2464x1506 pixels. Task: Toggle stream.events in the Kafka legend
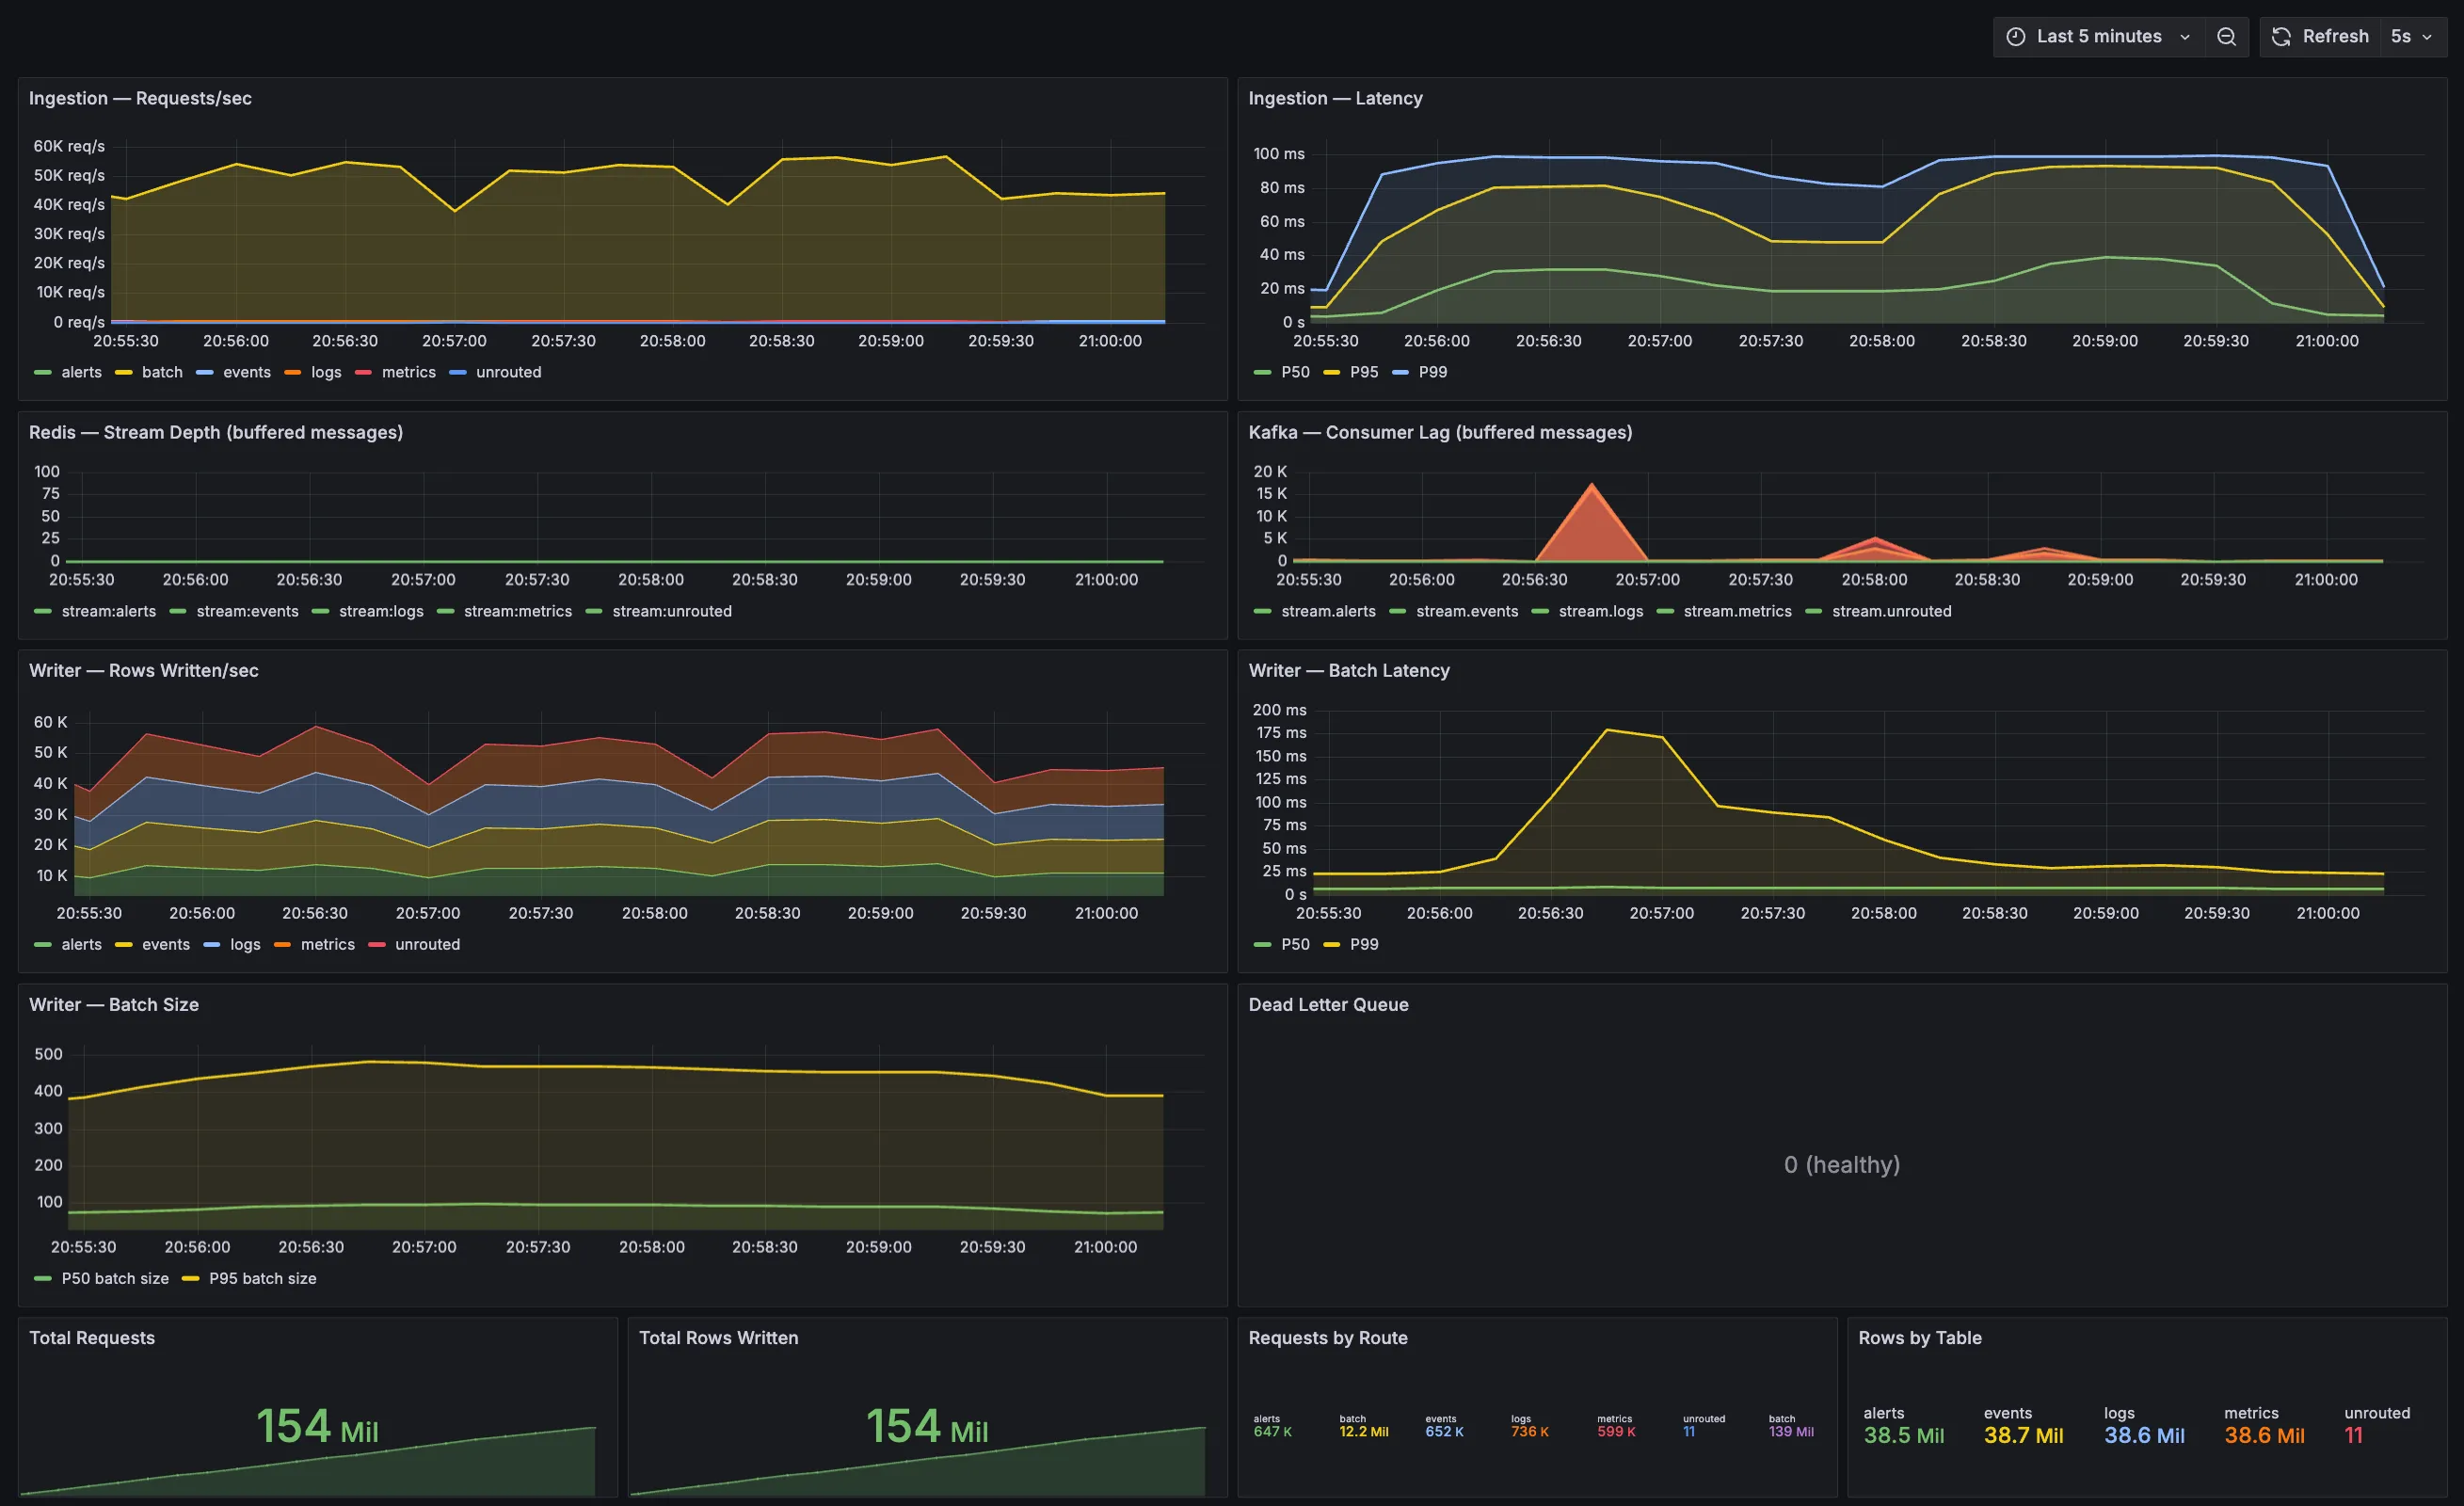pos(1467,611)
